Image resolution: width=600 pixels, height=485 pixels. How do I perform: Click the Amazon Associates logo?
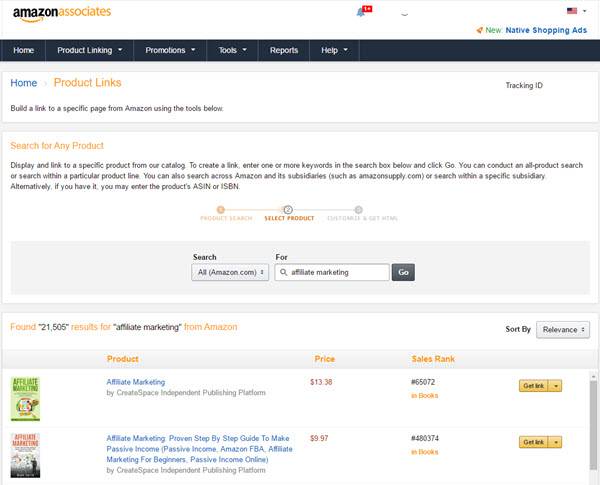point(62,13)
